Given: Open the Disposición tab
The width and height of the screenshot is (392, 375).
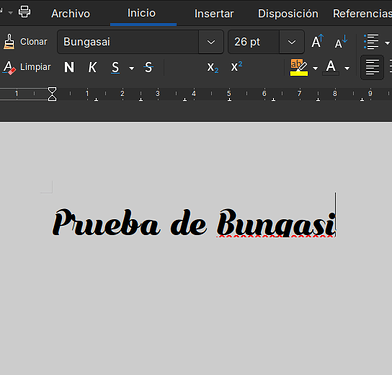Looking at the screenshot, I should [x=288, y=14].
